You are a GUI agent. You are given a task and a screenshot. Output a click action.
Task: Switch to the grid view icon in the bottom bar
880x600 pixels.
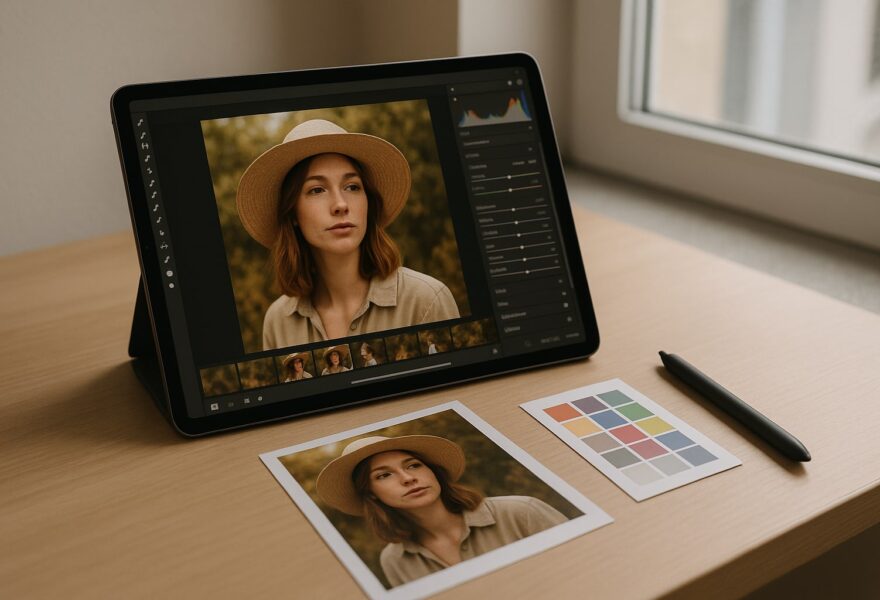(x=246, y=401)
